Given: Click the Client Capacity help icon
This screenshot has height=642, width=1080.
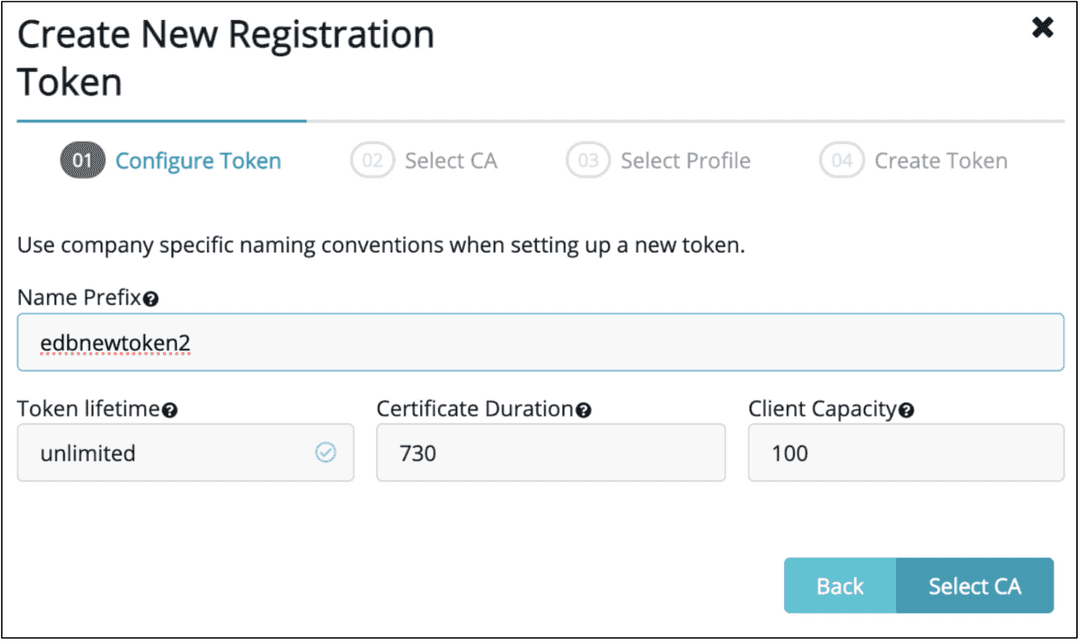Looking at the screenshot, I should tap(906, 408).
